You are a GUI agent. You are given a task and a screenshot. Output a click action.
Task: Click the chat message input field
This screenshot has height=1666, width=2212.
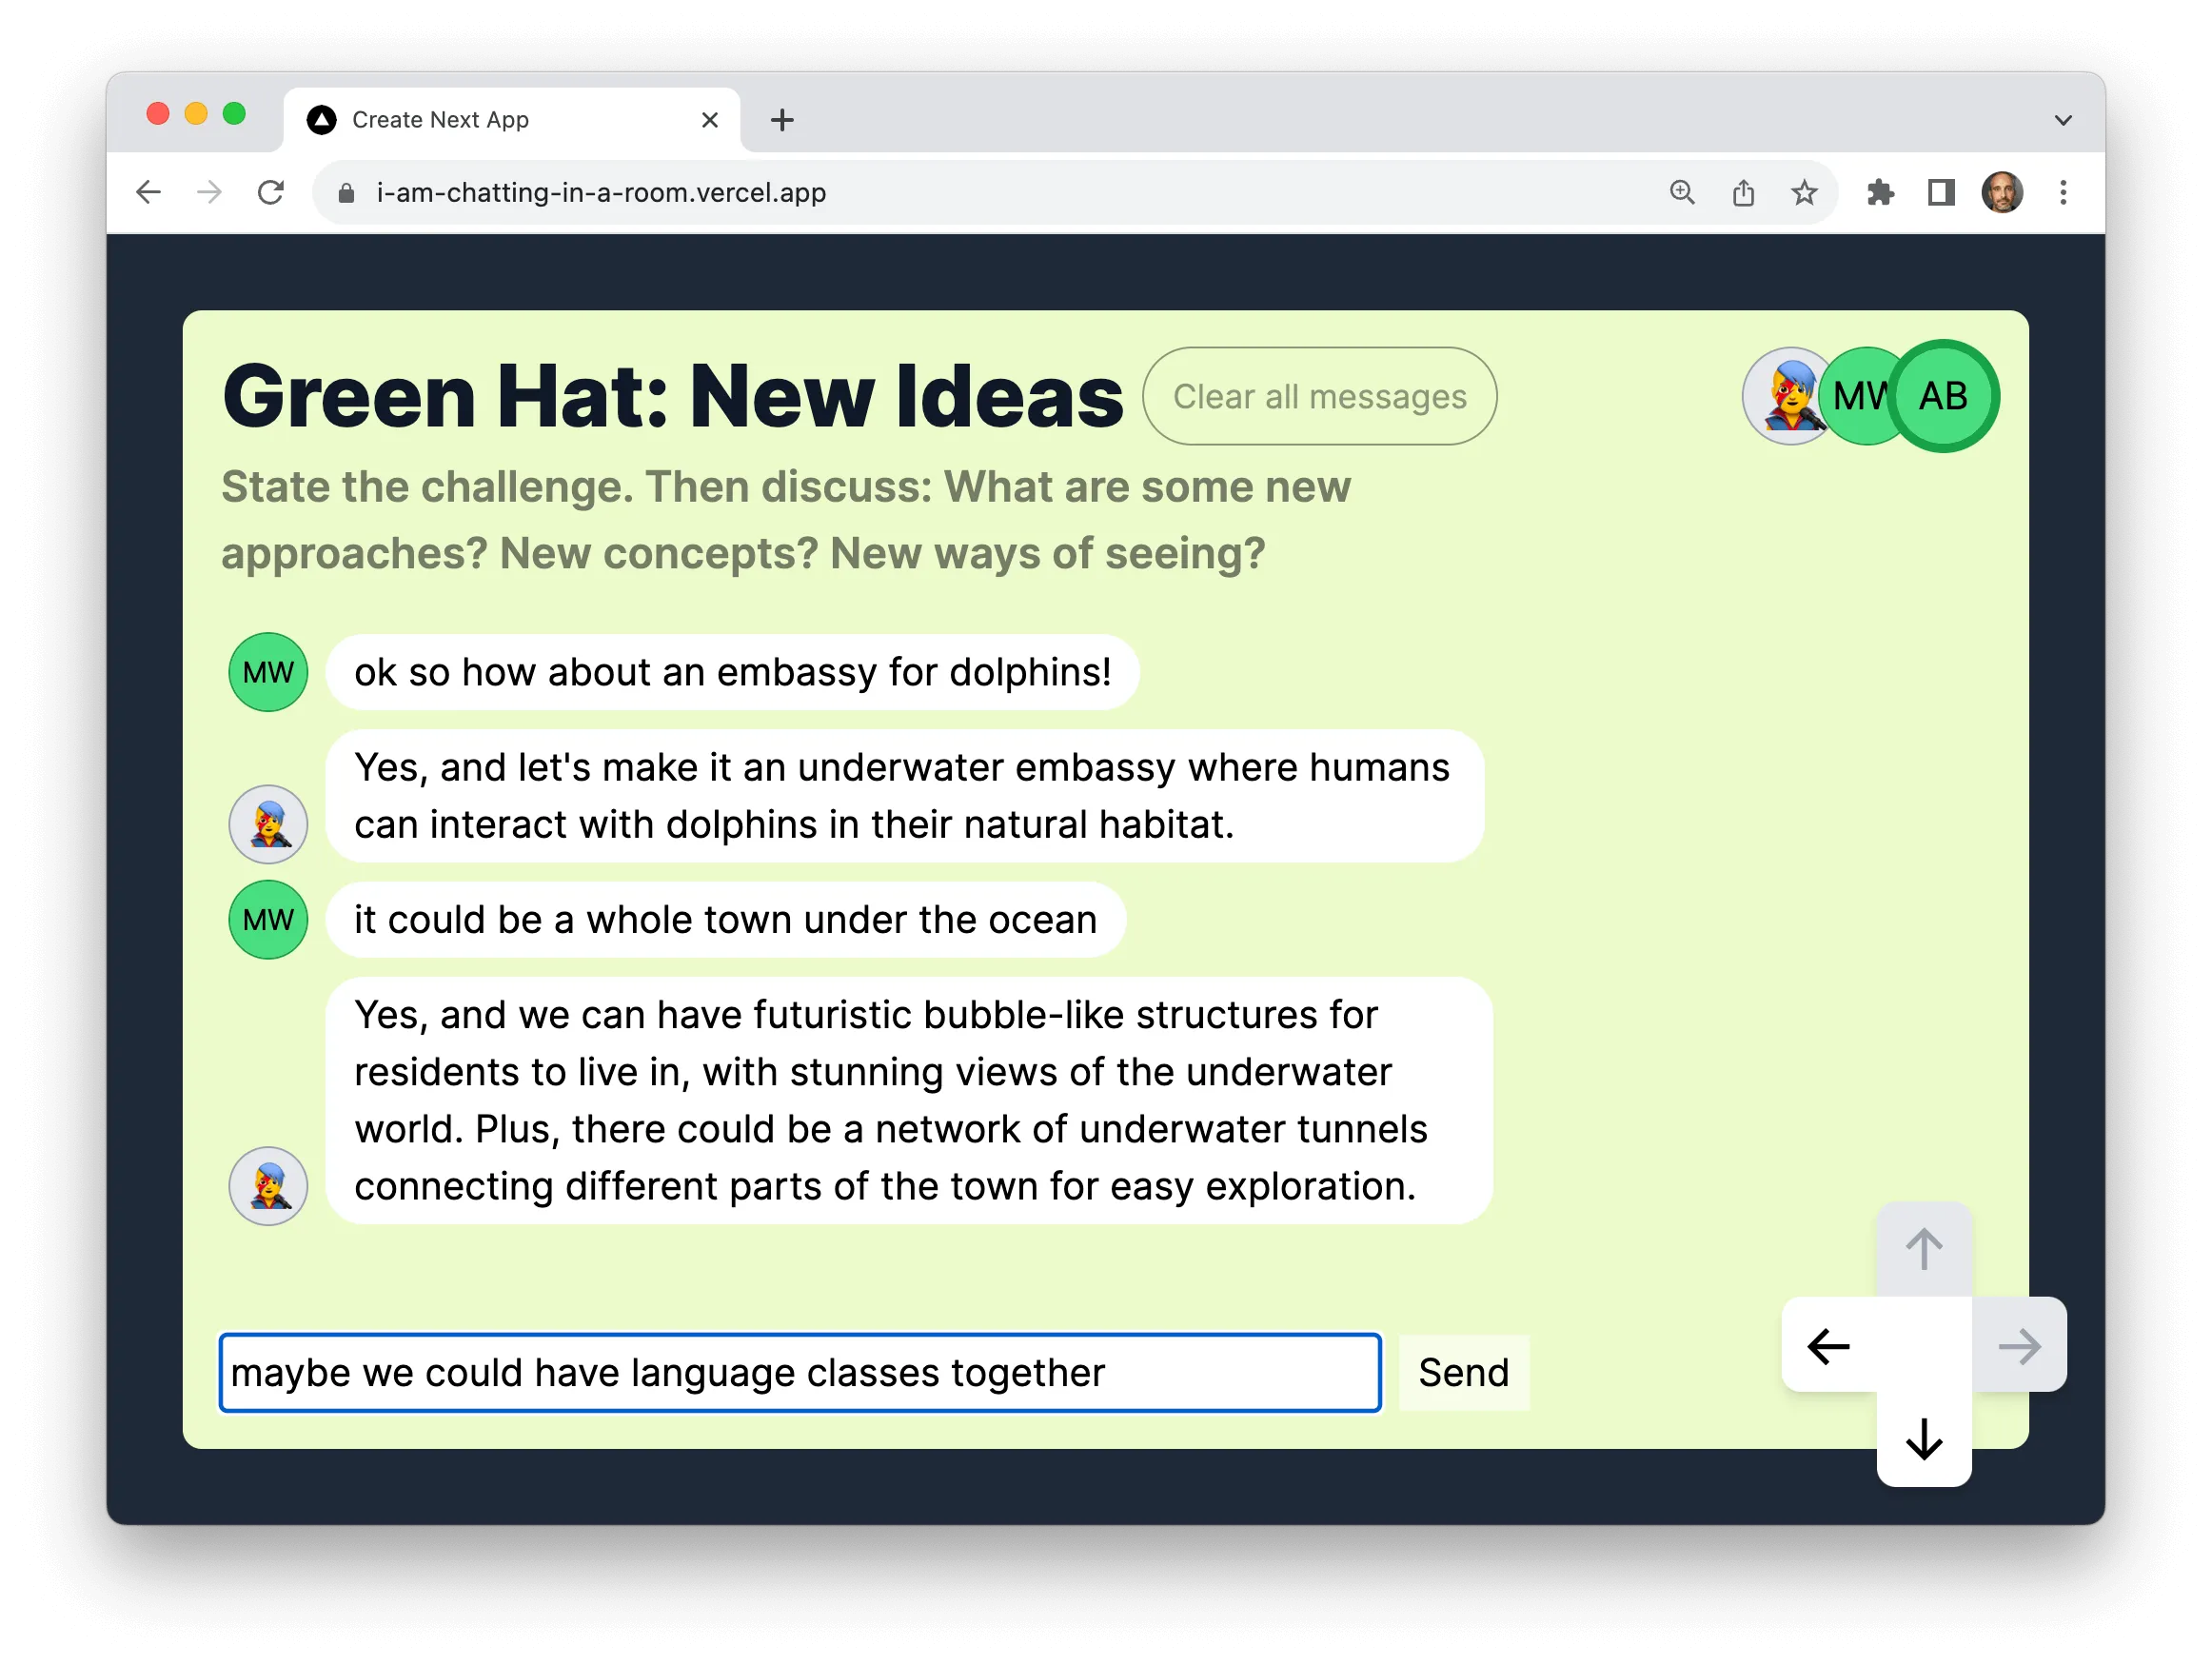[x=800, y=1373]
